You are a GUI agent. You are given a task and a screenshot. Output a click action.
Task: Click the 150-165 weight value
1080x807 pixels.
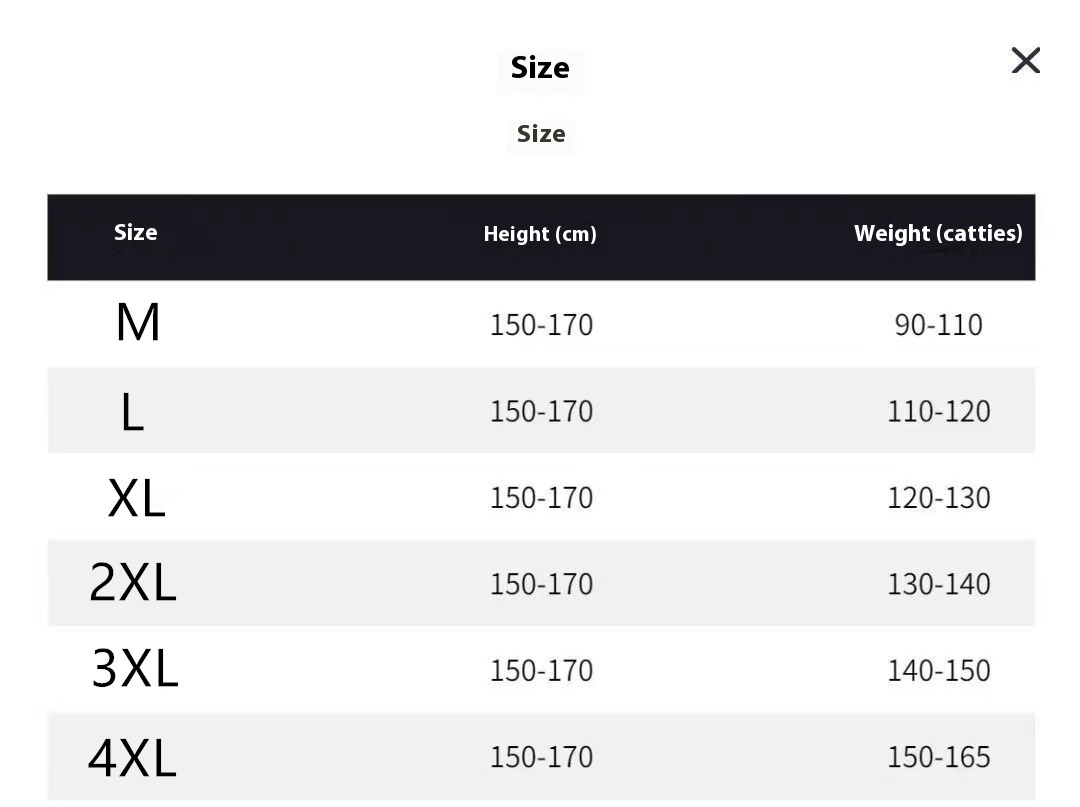pyautogui.click(x=938, y=757)
